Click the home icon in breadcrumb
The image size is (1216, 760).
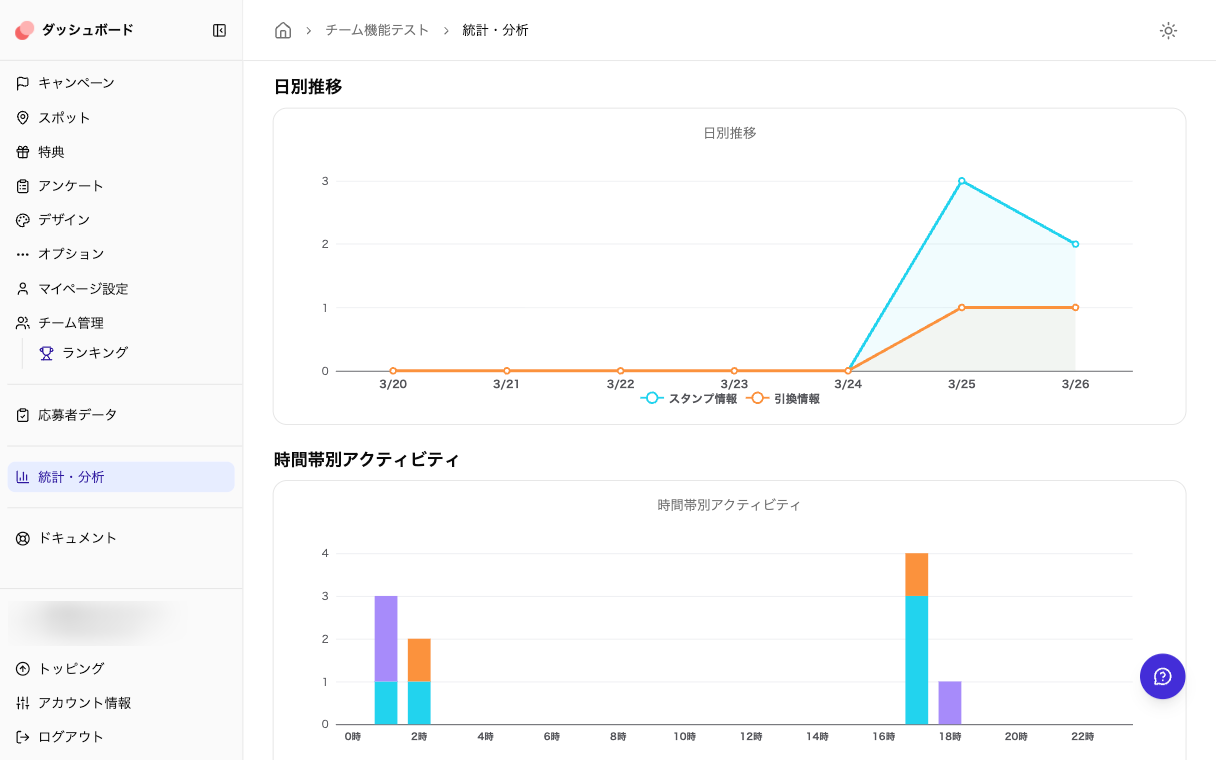pos(283,30)
